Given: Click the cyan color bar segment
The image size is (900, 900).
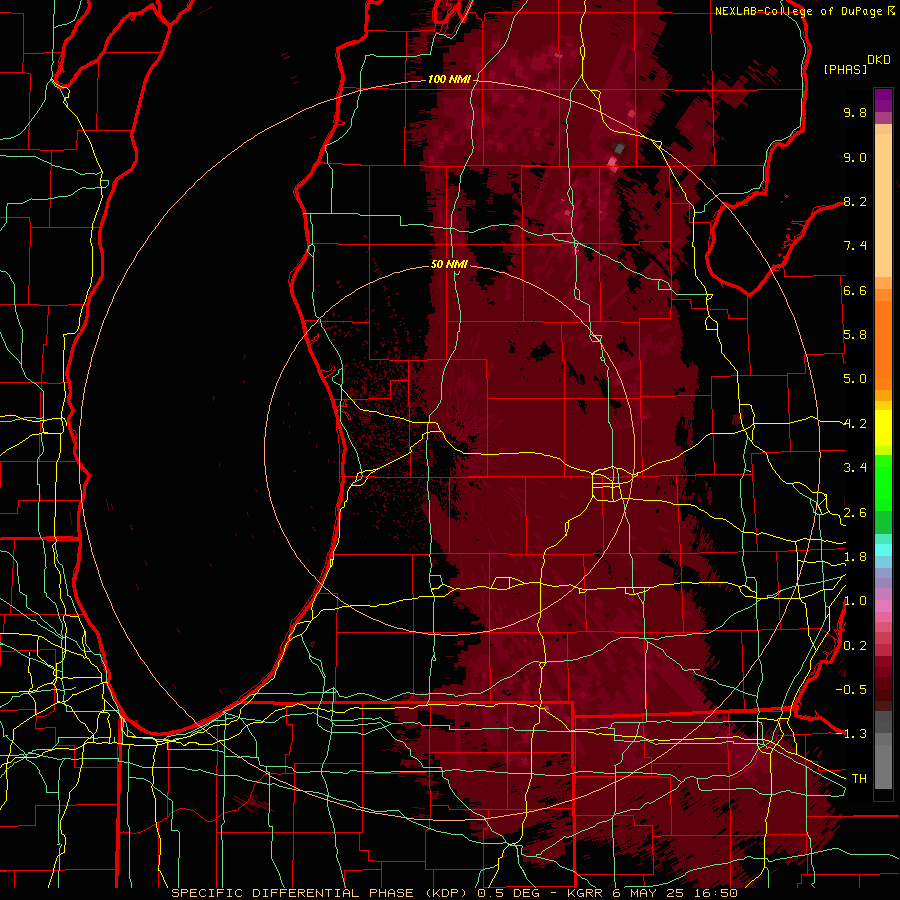Looking at the screenshot, I should coord(883,550).
